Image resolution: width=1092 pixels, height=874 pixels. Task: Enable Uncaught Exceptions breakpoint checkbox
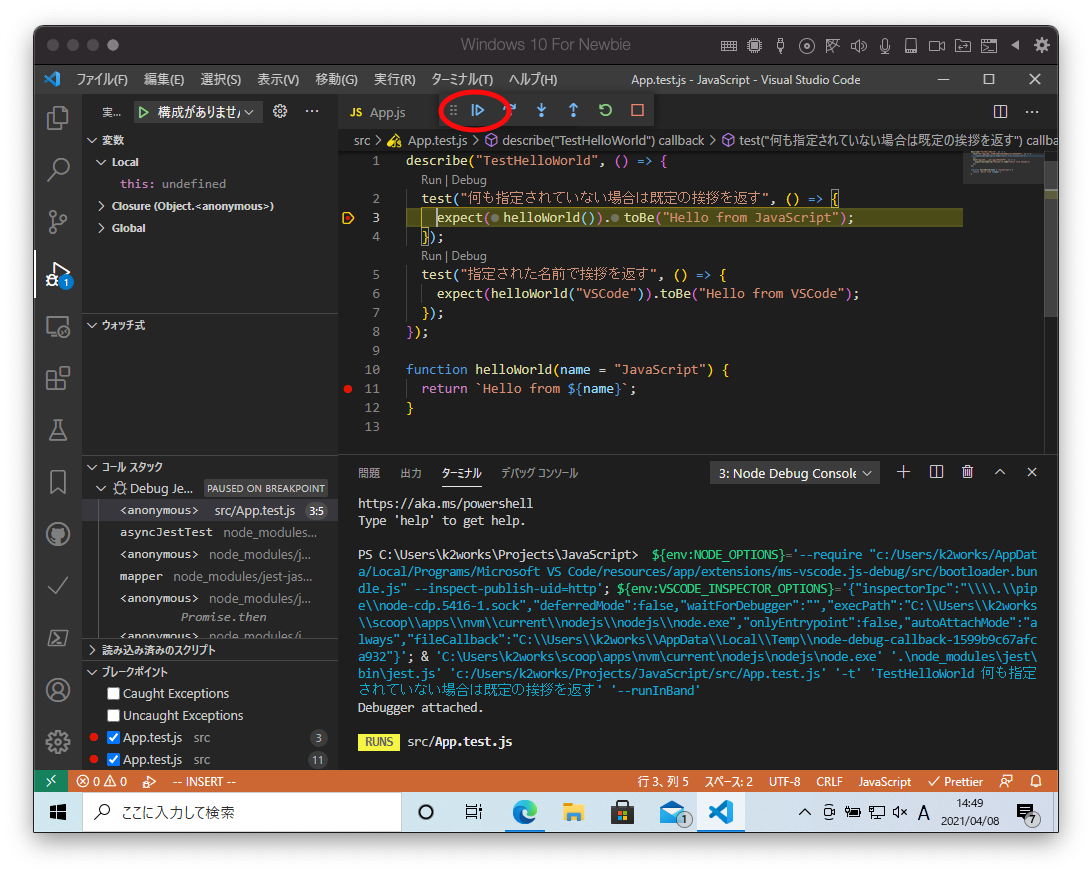[114, 716]
